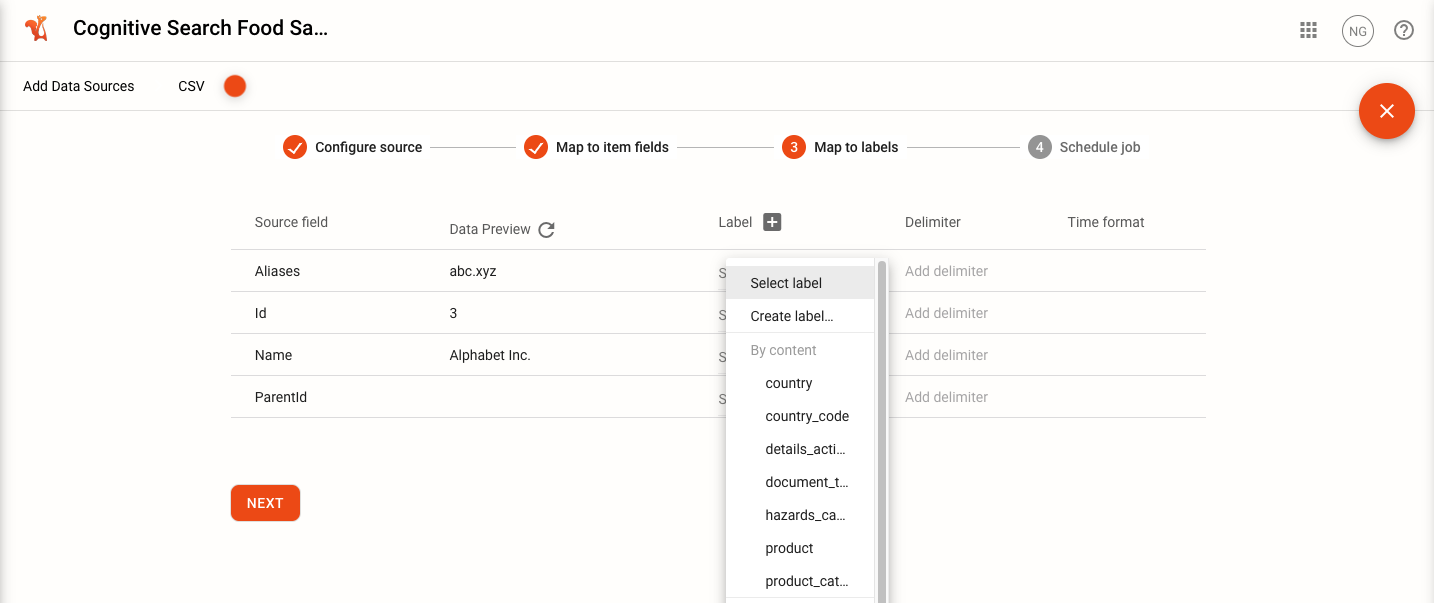Image resolution: width=1434 pixels, height=603 pixels.
Task: Select the 'hazards_ca…' label option
Action: [800, 515]
